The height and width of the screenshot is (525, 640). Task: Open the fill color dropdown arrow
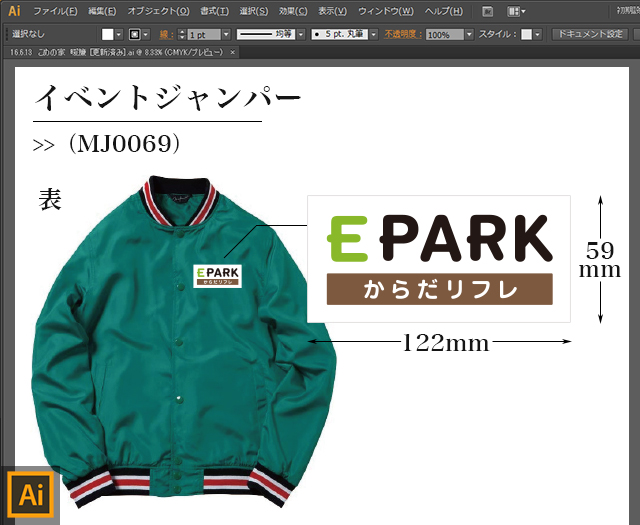tap(119, 34)
